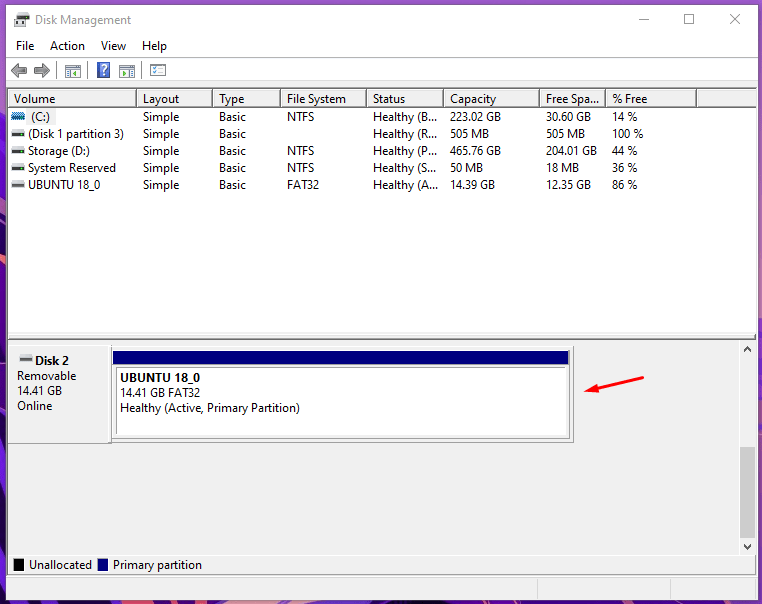762x604 pixels.
Task: Click the Disk Management title bar icon
Action: pos(21,20)
